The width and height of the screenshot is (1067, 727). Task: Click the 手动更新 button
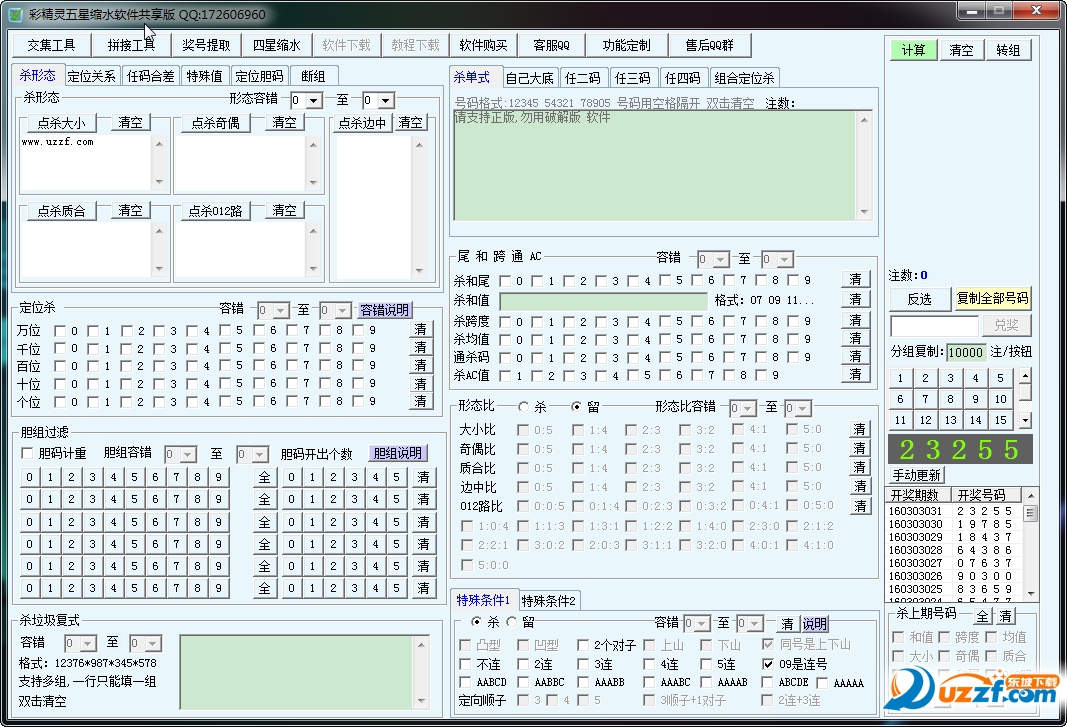point(917,475)
